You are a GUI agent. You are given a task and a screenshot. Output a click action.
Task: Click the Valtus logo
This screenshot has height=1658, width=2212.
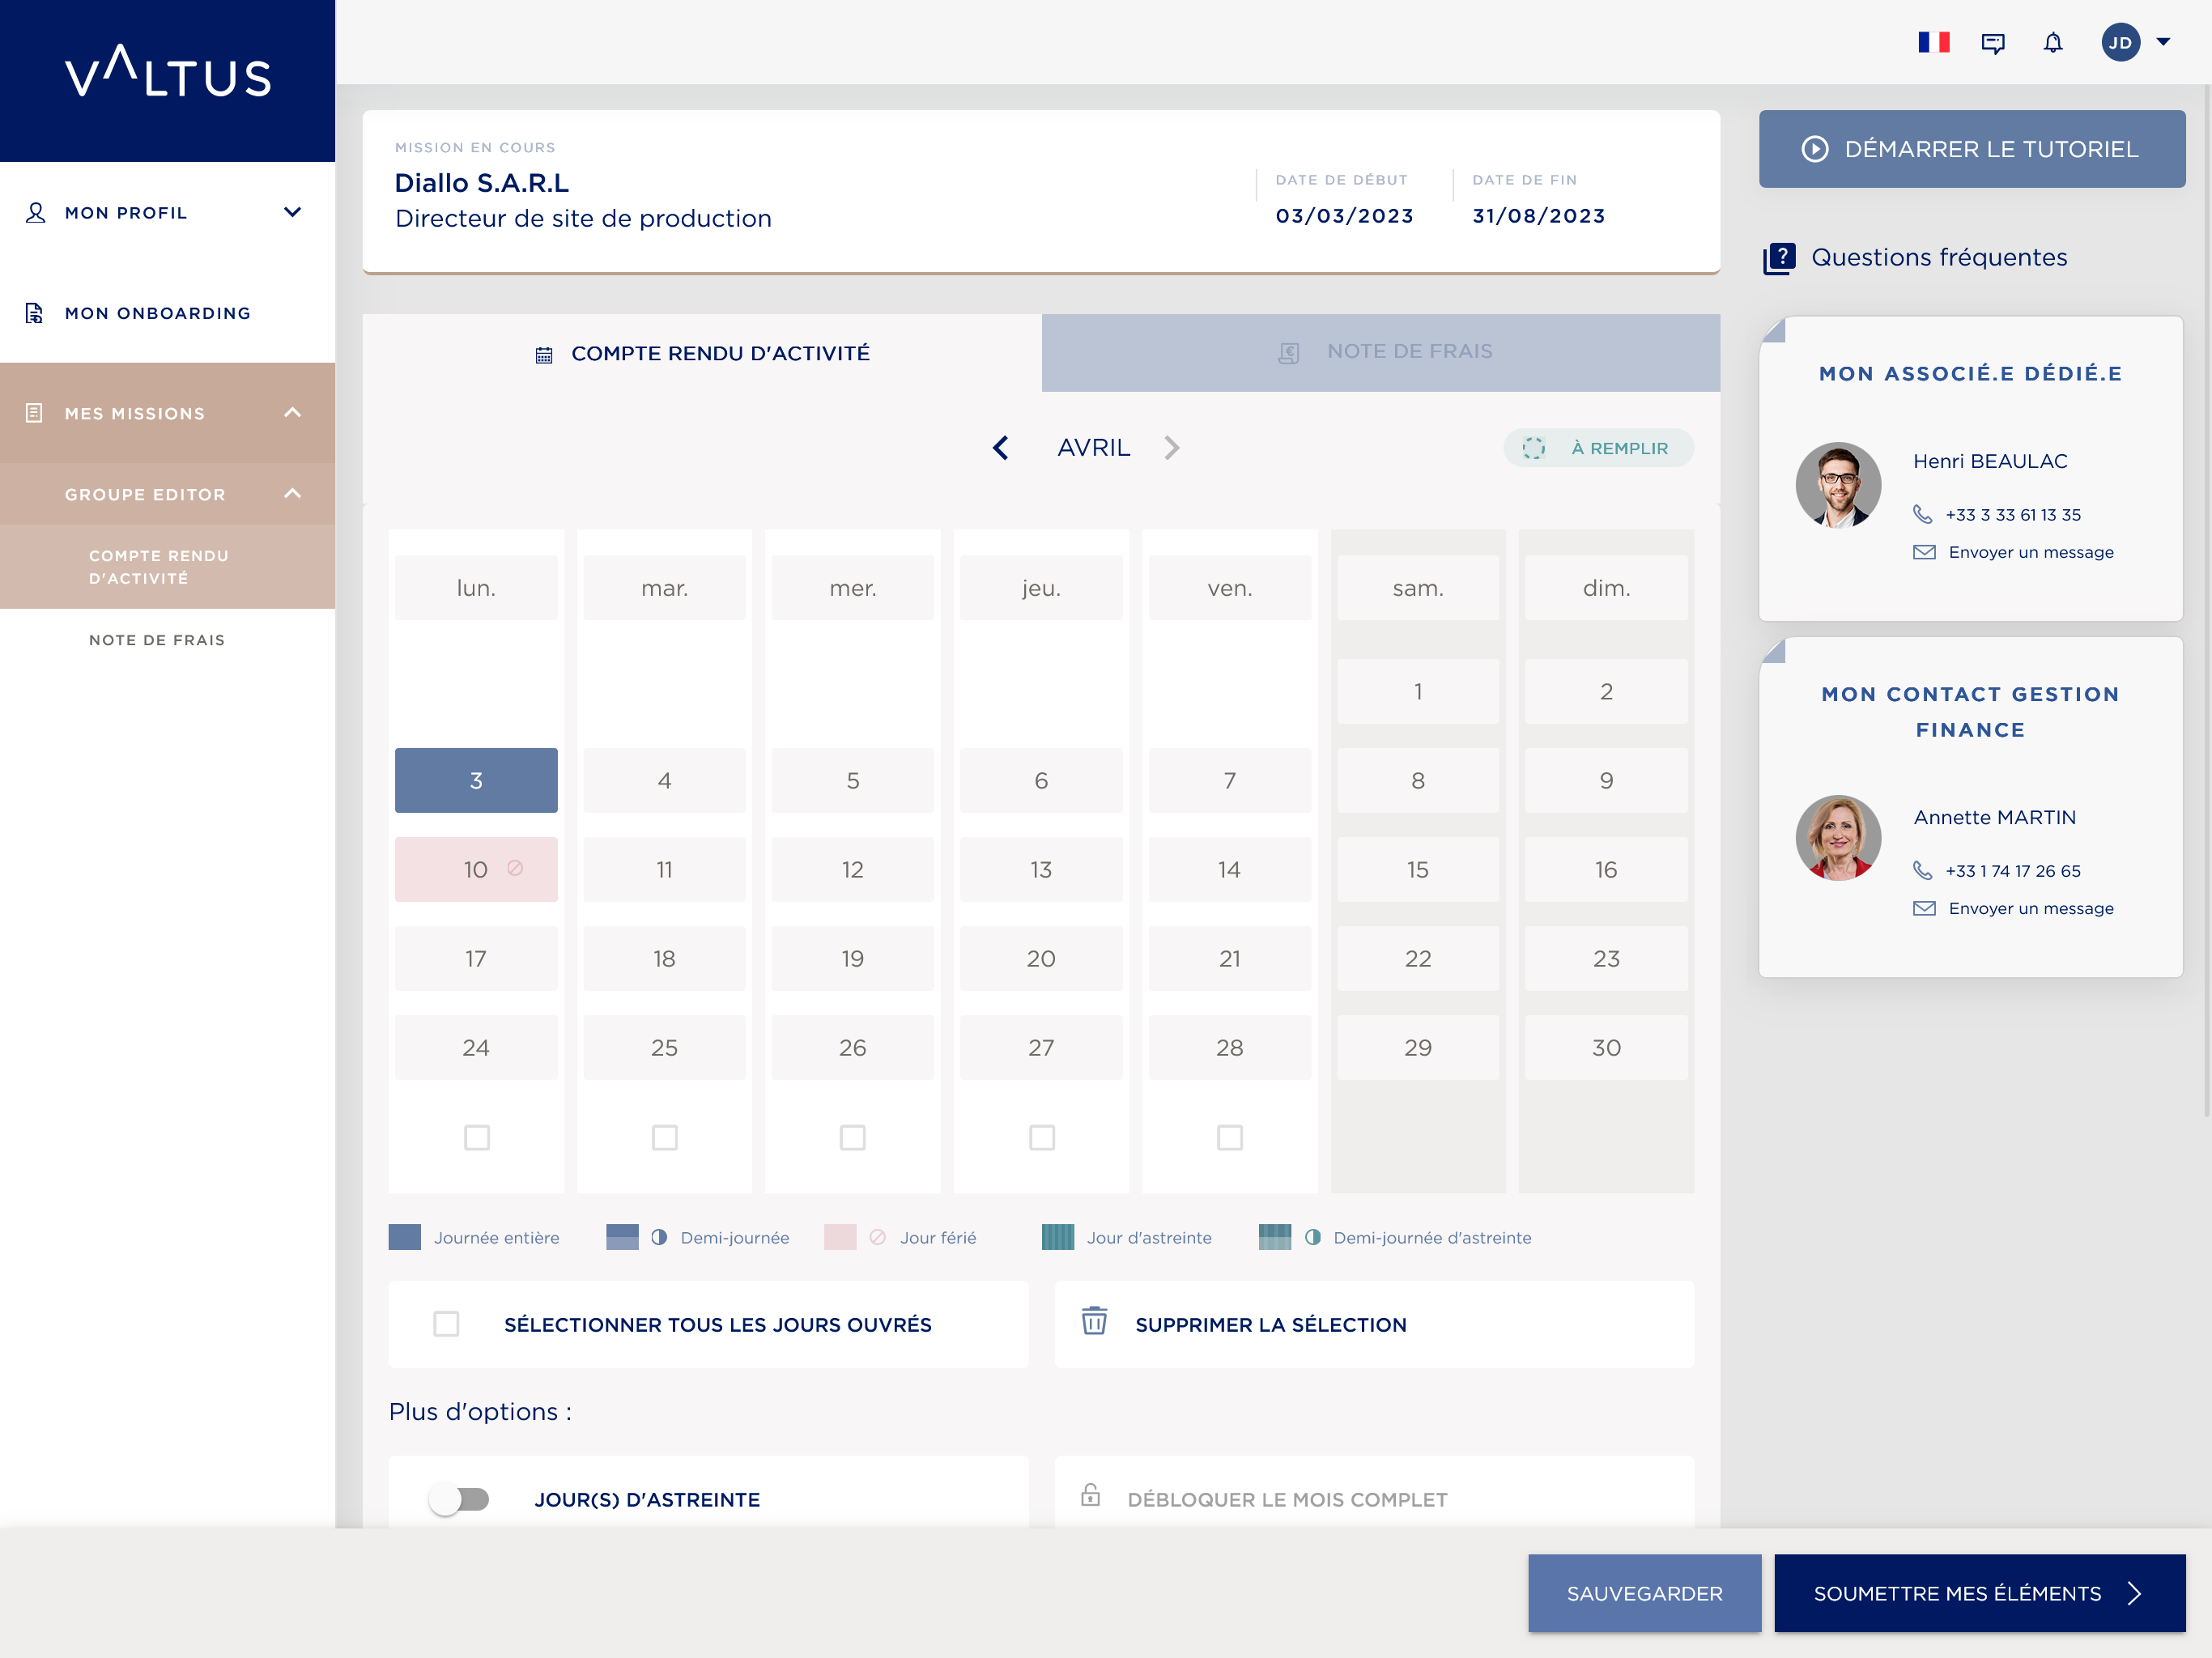pos(168,71)
